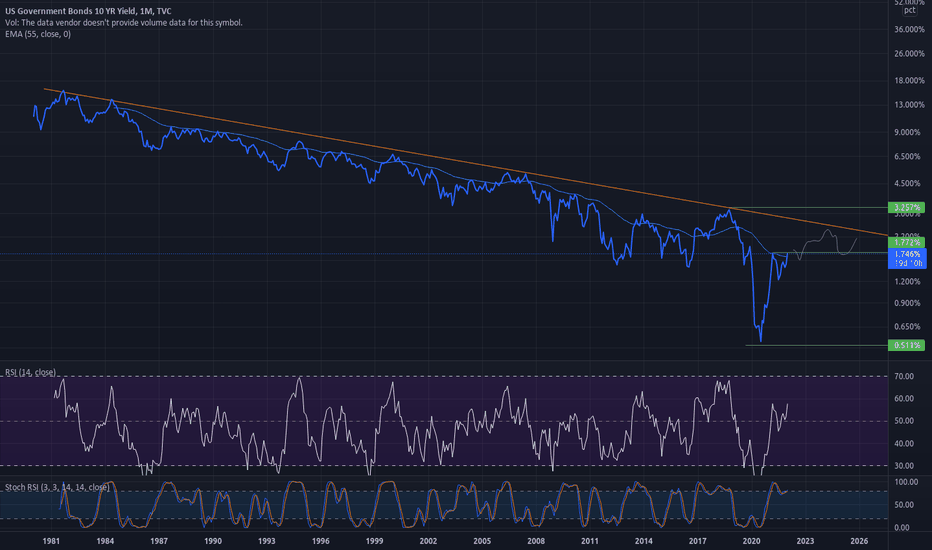Click the 70.00 RSI axis label
The width and height of the screenshot is (932, 550).
(x=904, y=376)
